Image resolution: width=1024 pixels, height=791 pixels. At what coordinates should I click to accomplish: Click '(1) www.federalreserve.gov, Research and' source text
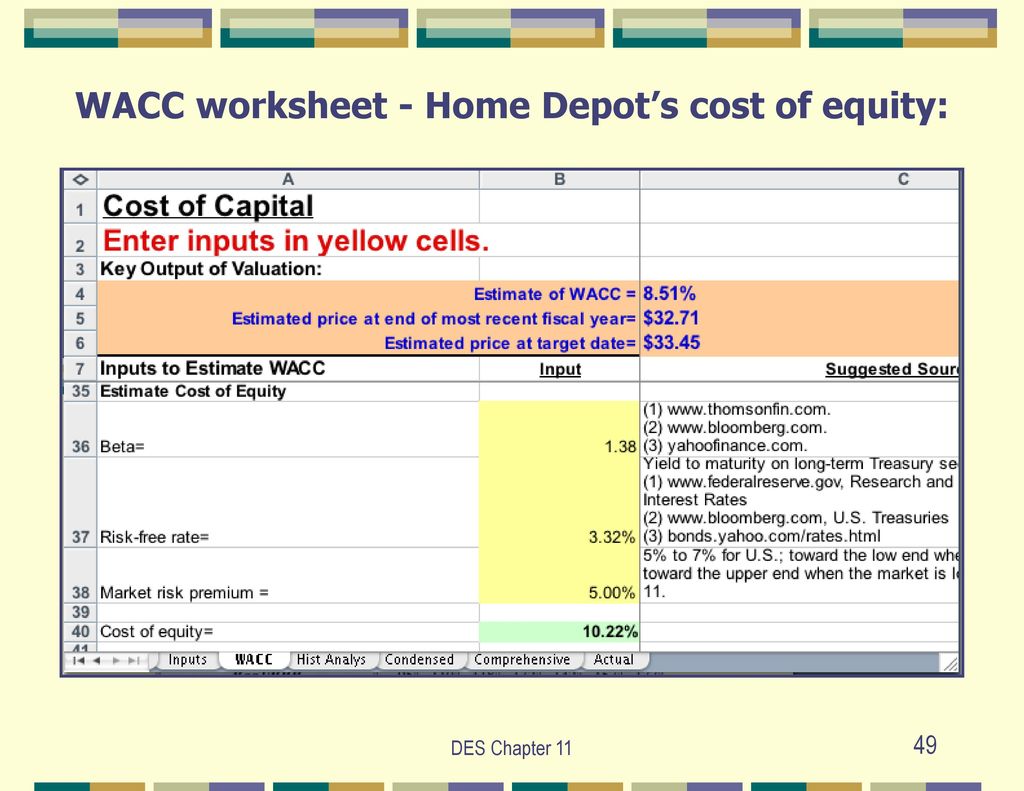[x=798, y=482]
